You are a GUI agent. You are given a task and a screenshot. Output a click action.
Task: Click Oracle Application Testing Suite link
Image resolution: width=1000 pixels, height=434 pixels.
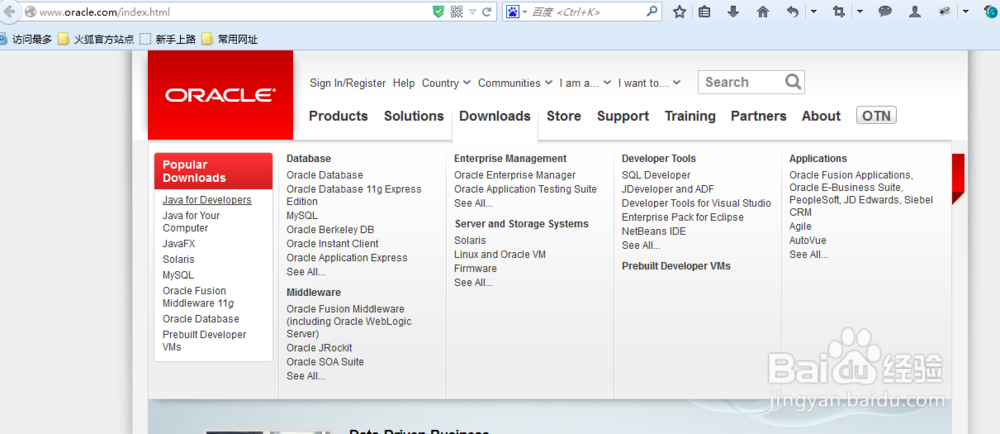pos(526,189)
